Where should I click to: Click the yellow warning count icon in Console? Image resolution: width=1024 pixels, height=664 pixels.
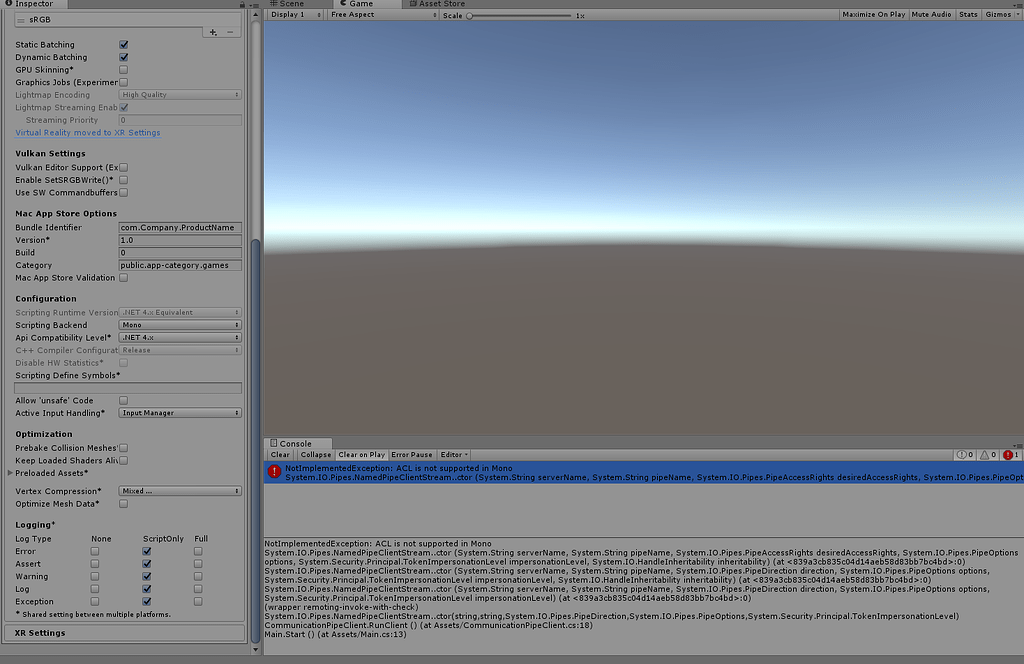point(984,455)
